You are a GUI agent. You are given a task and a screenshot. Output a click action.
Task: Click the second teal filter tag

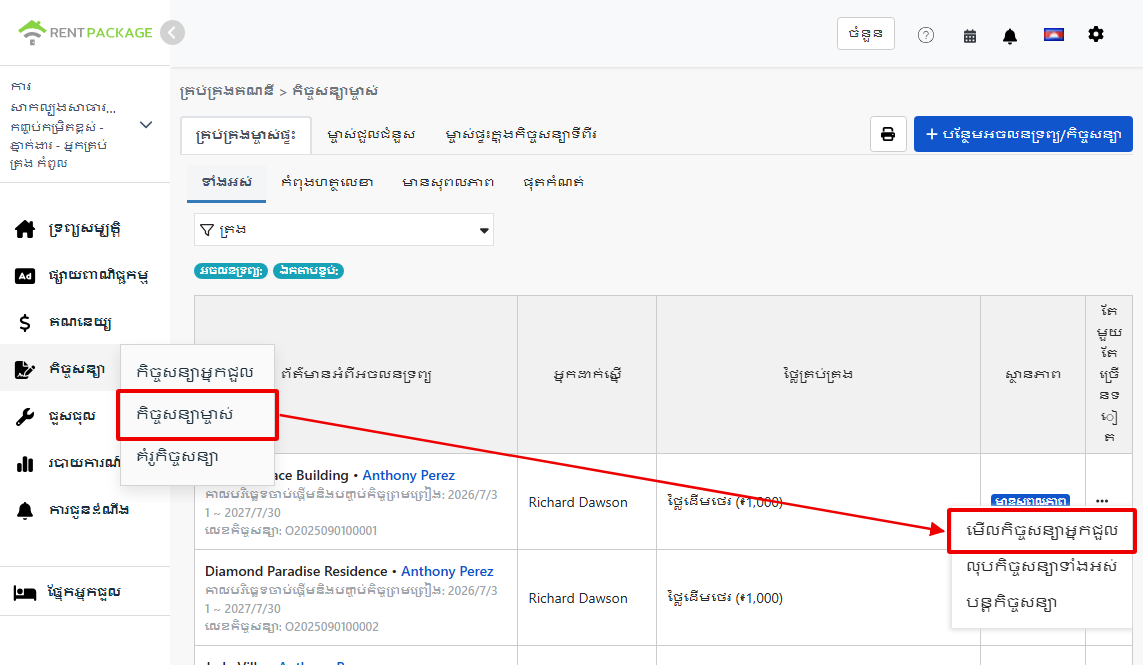point(308,271)
